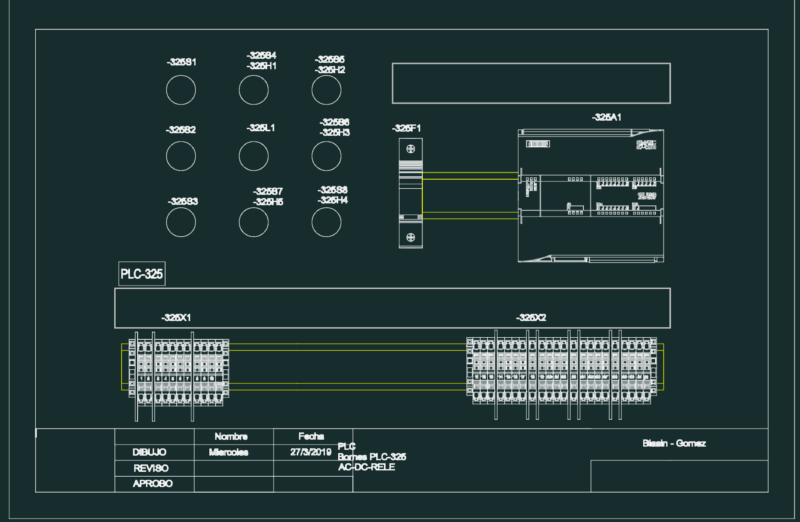The image size is (800, 522).
Task: Select the circle symbol under -325S7 -325H5
Action: click(254, 222)
